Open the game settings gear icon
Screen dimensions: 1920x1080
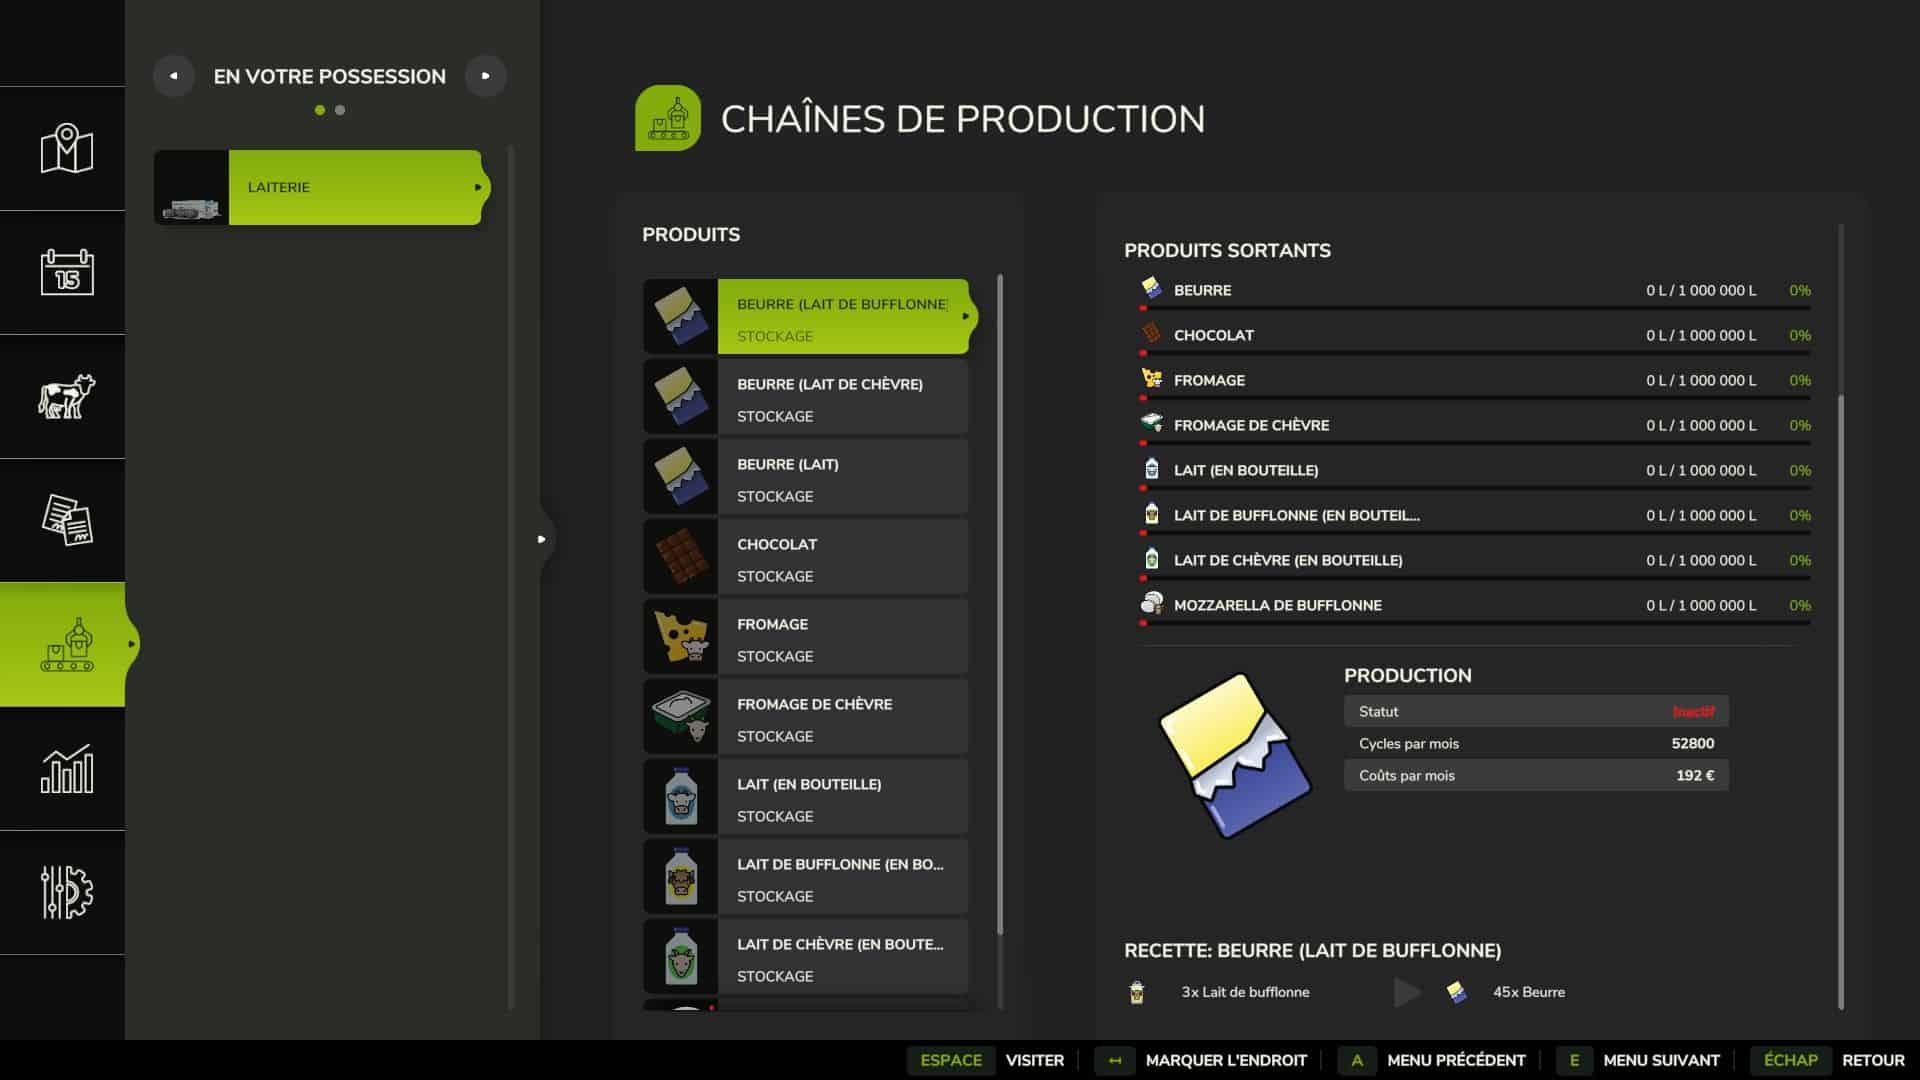point(66,892)
